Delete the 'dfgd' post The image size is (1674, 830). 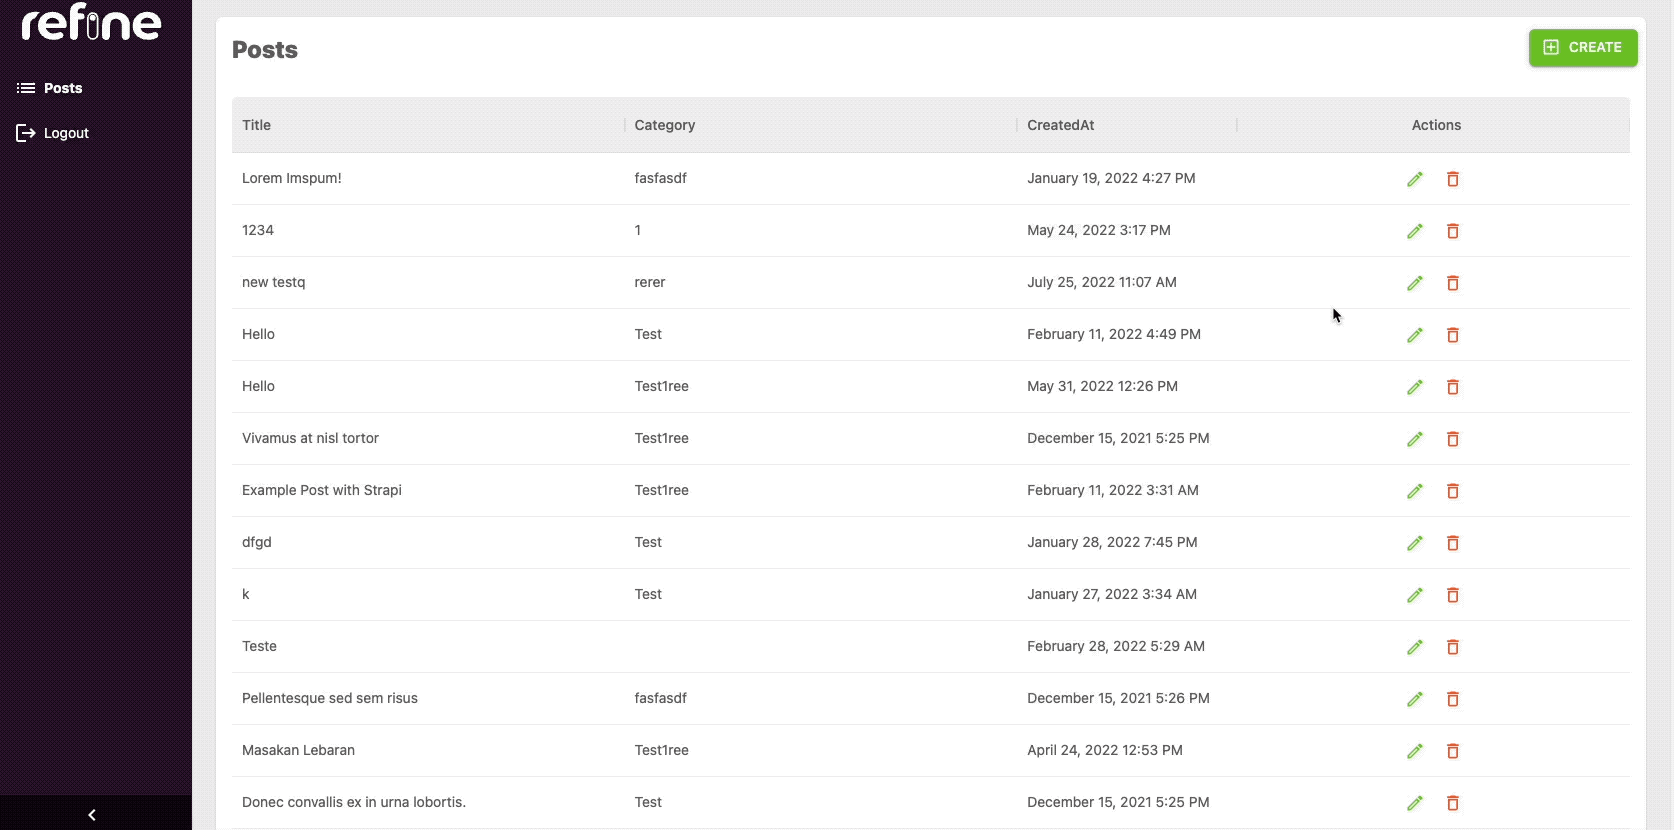point(1452,543)
